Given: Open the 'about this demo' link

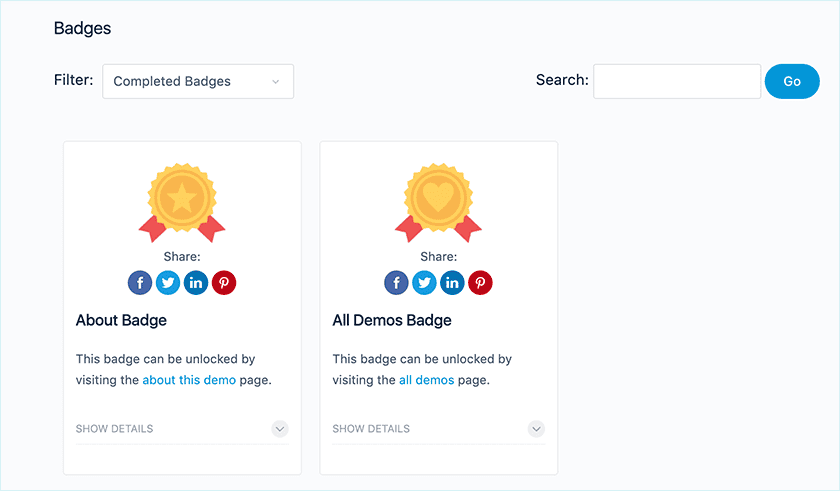Looking at the screenshot, I should pyautogui.click(x=189, y=380).
